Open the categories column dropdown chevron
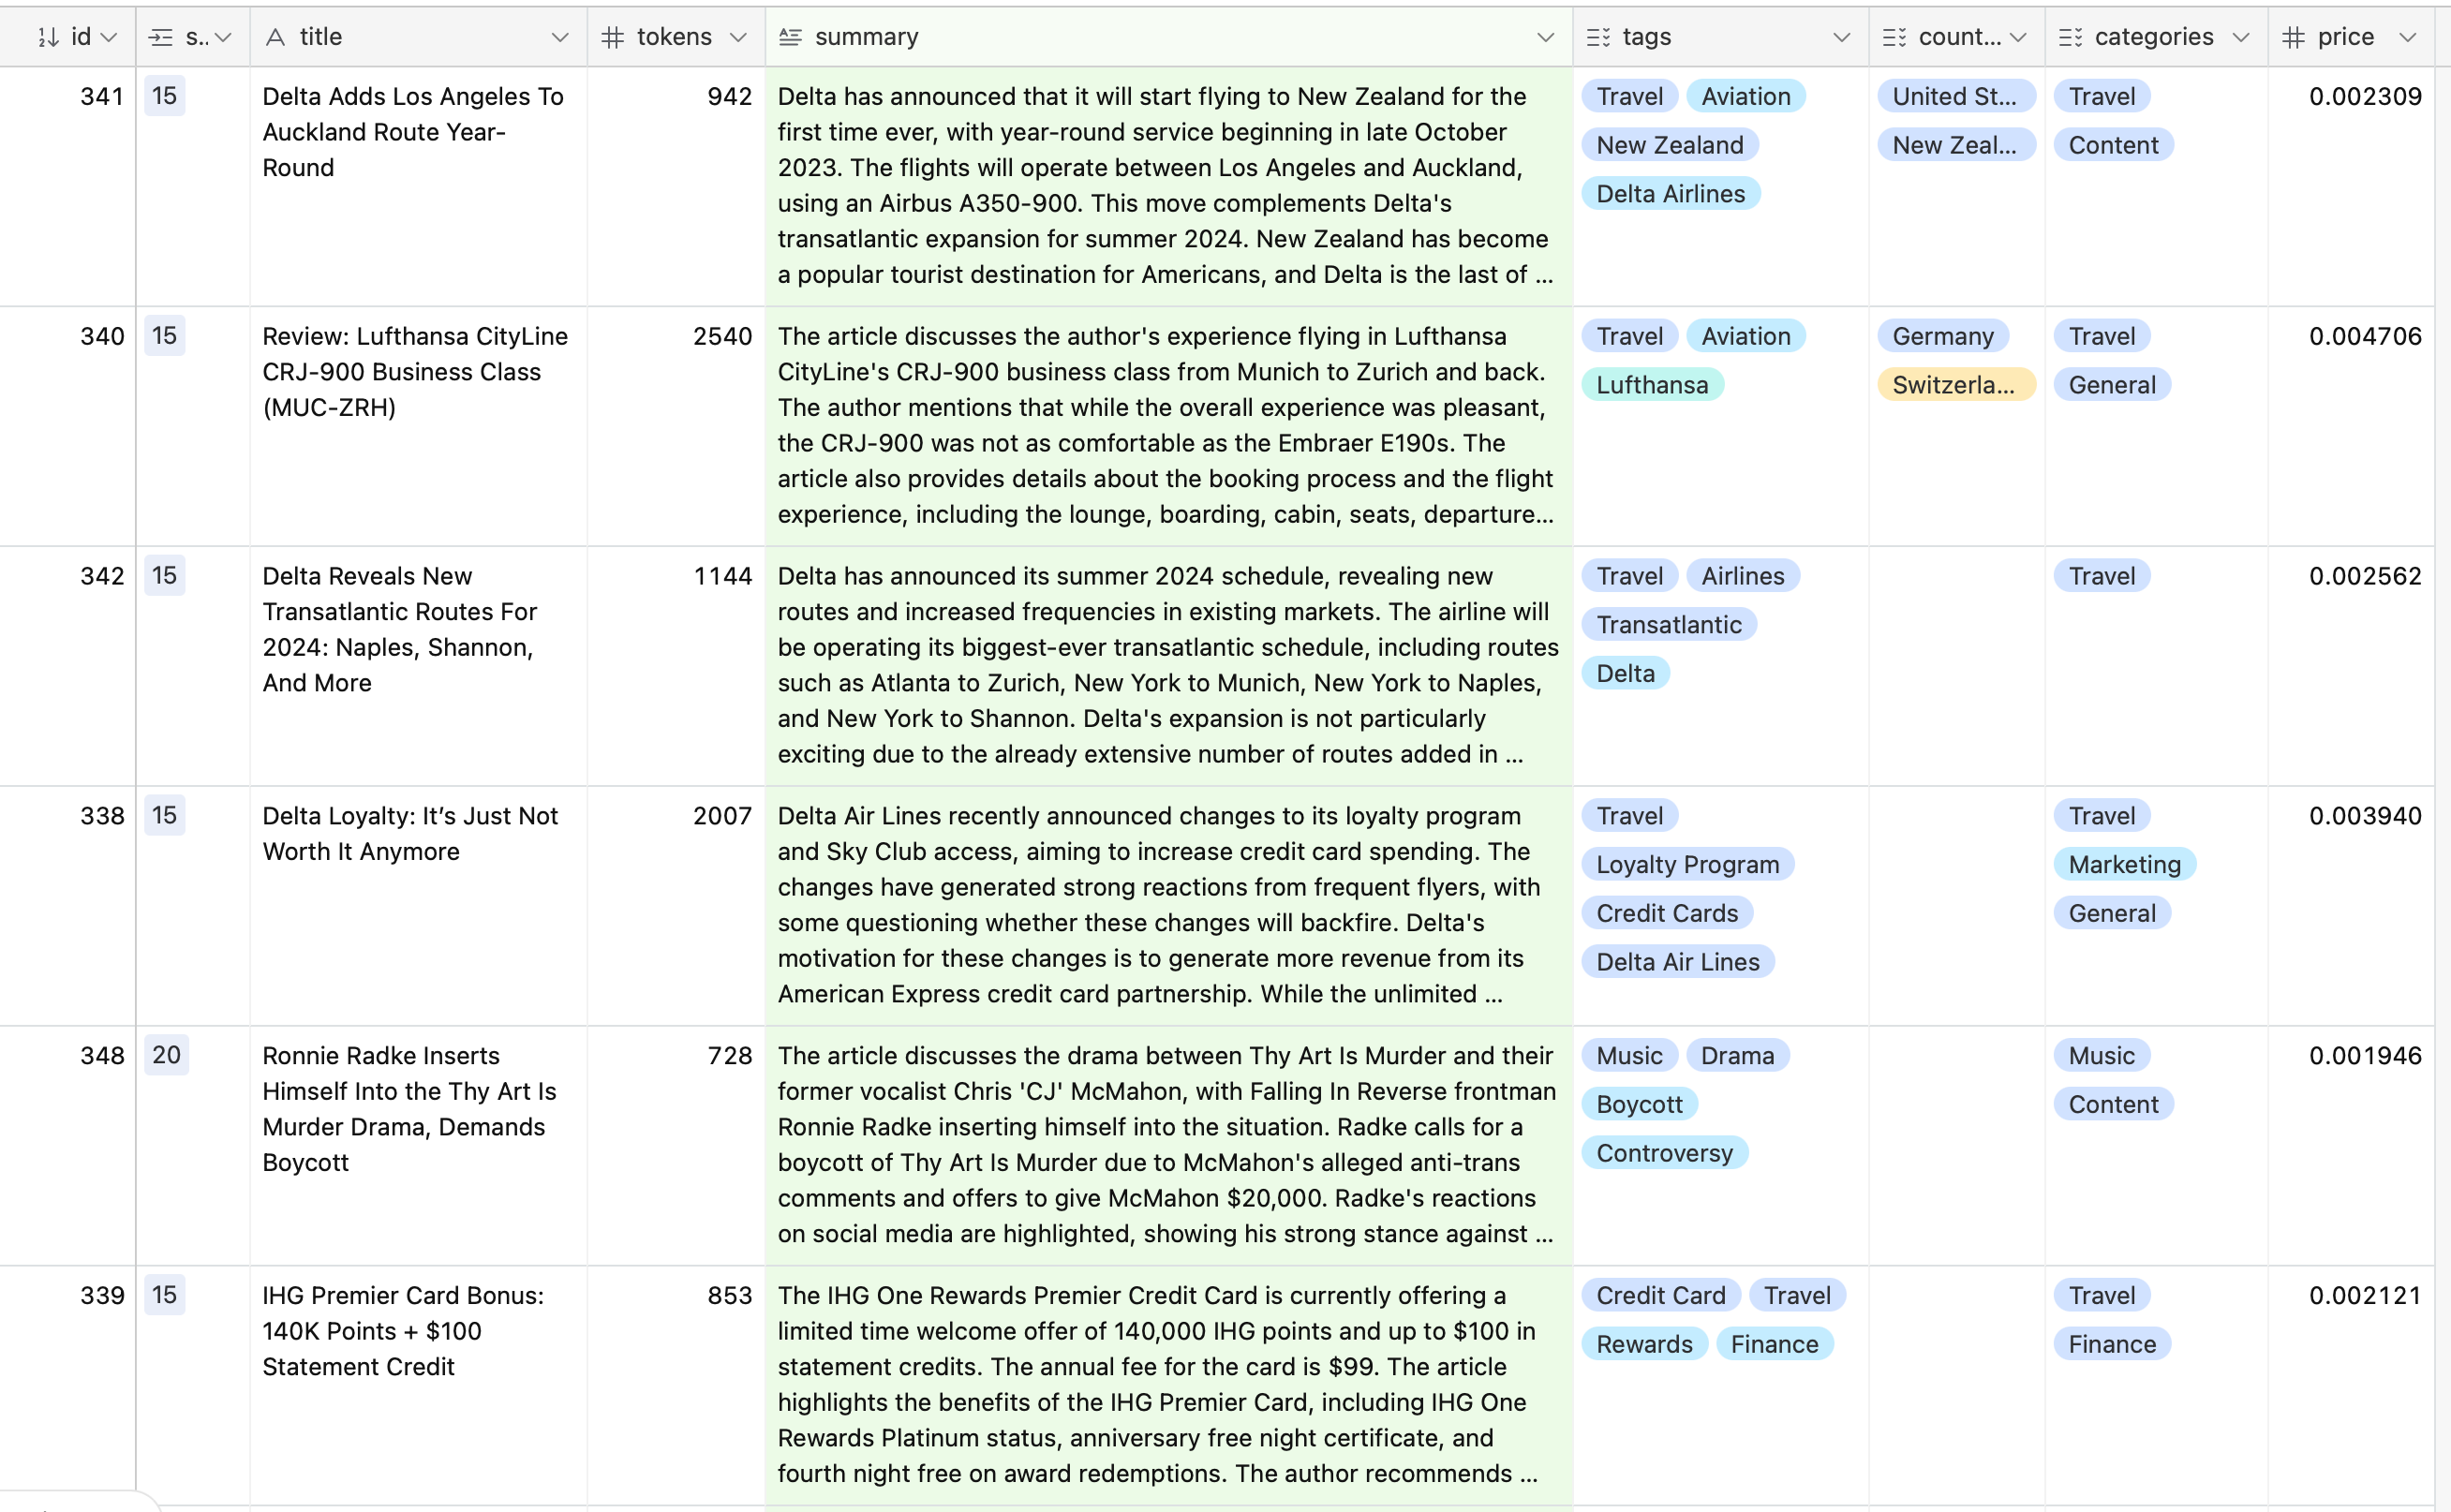 tap(2240, 37)
